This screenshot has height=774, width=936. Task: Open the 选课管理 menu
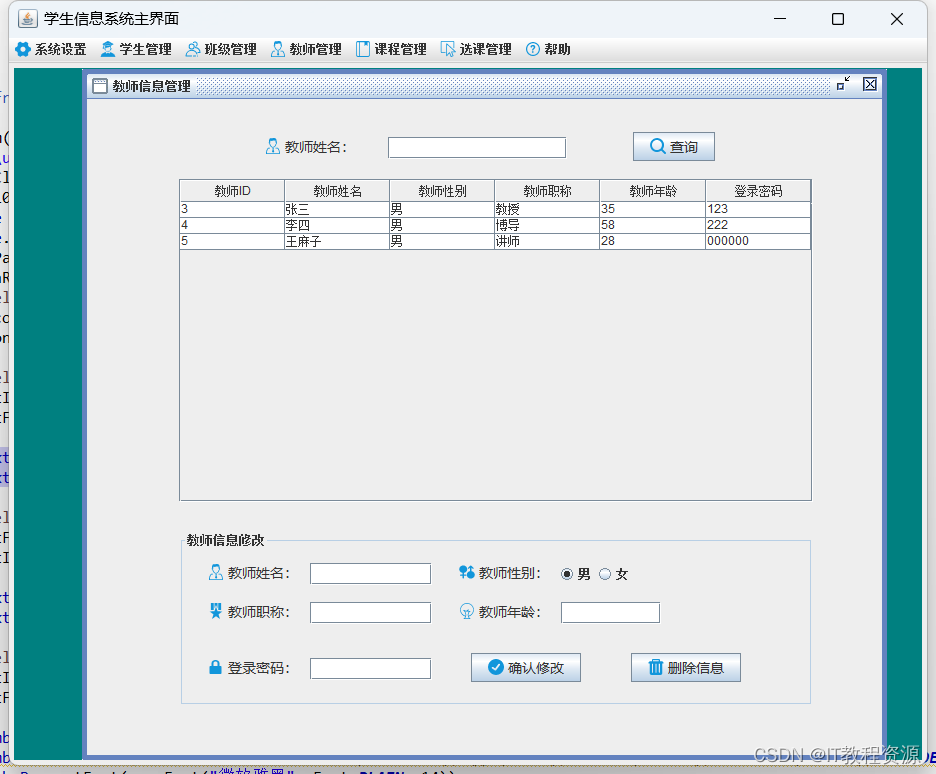click(476, 50)
